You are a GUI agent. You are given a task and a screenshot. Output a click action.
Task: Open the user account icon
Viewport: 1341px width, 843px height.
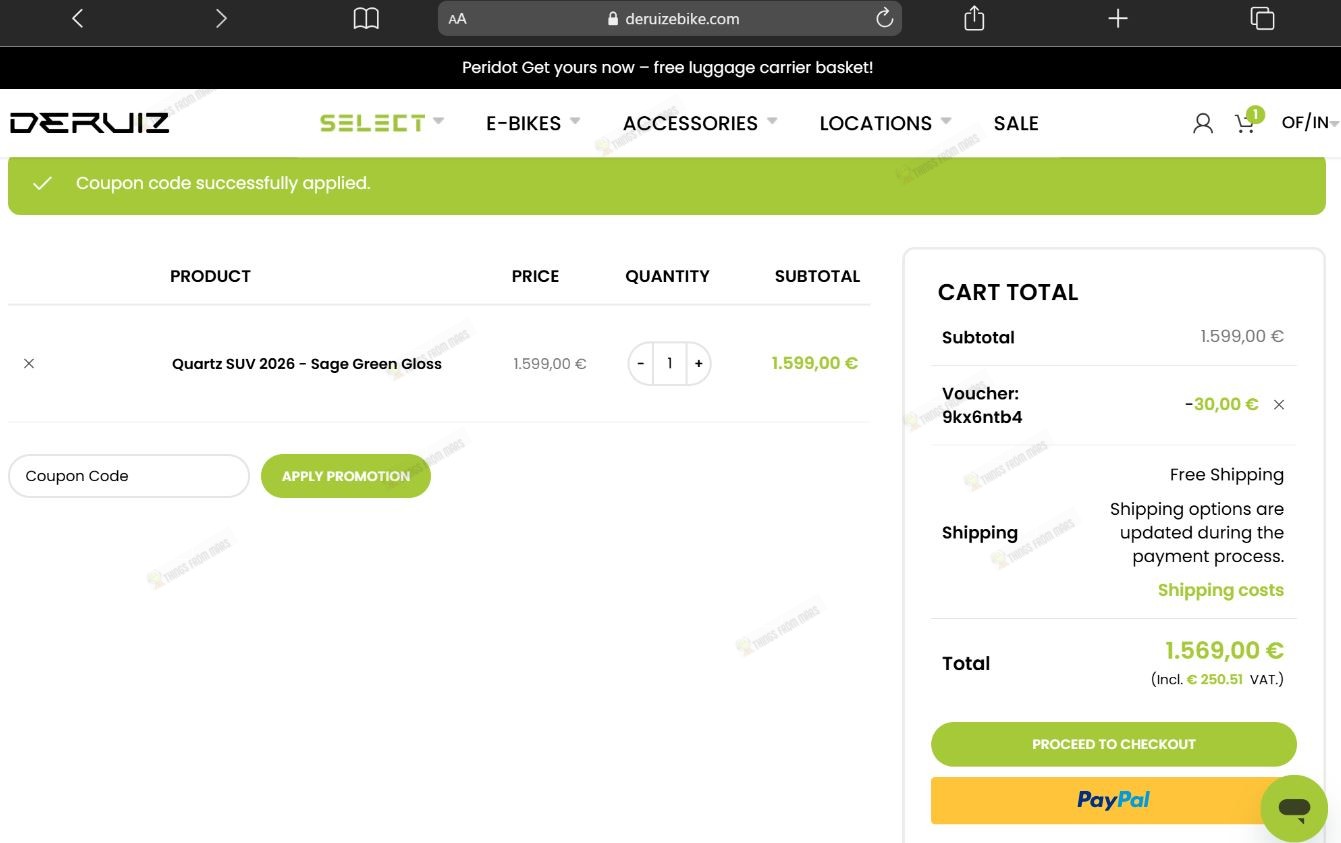click(1203, 123)
